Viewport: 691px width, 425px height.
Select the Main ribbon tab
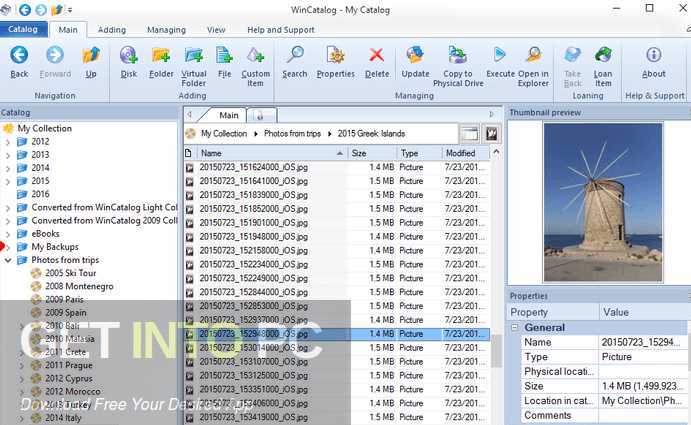[68, 30]
